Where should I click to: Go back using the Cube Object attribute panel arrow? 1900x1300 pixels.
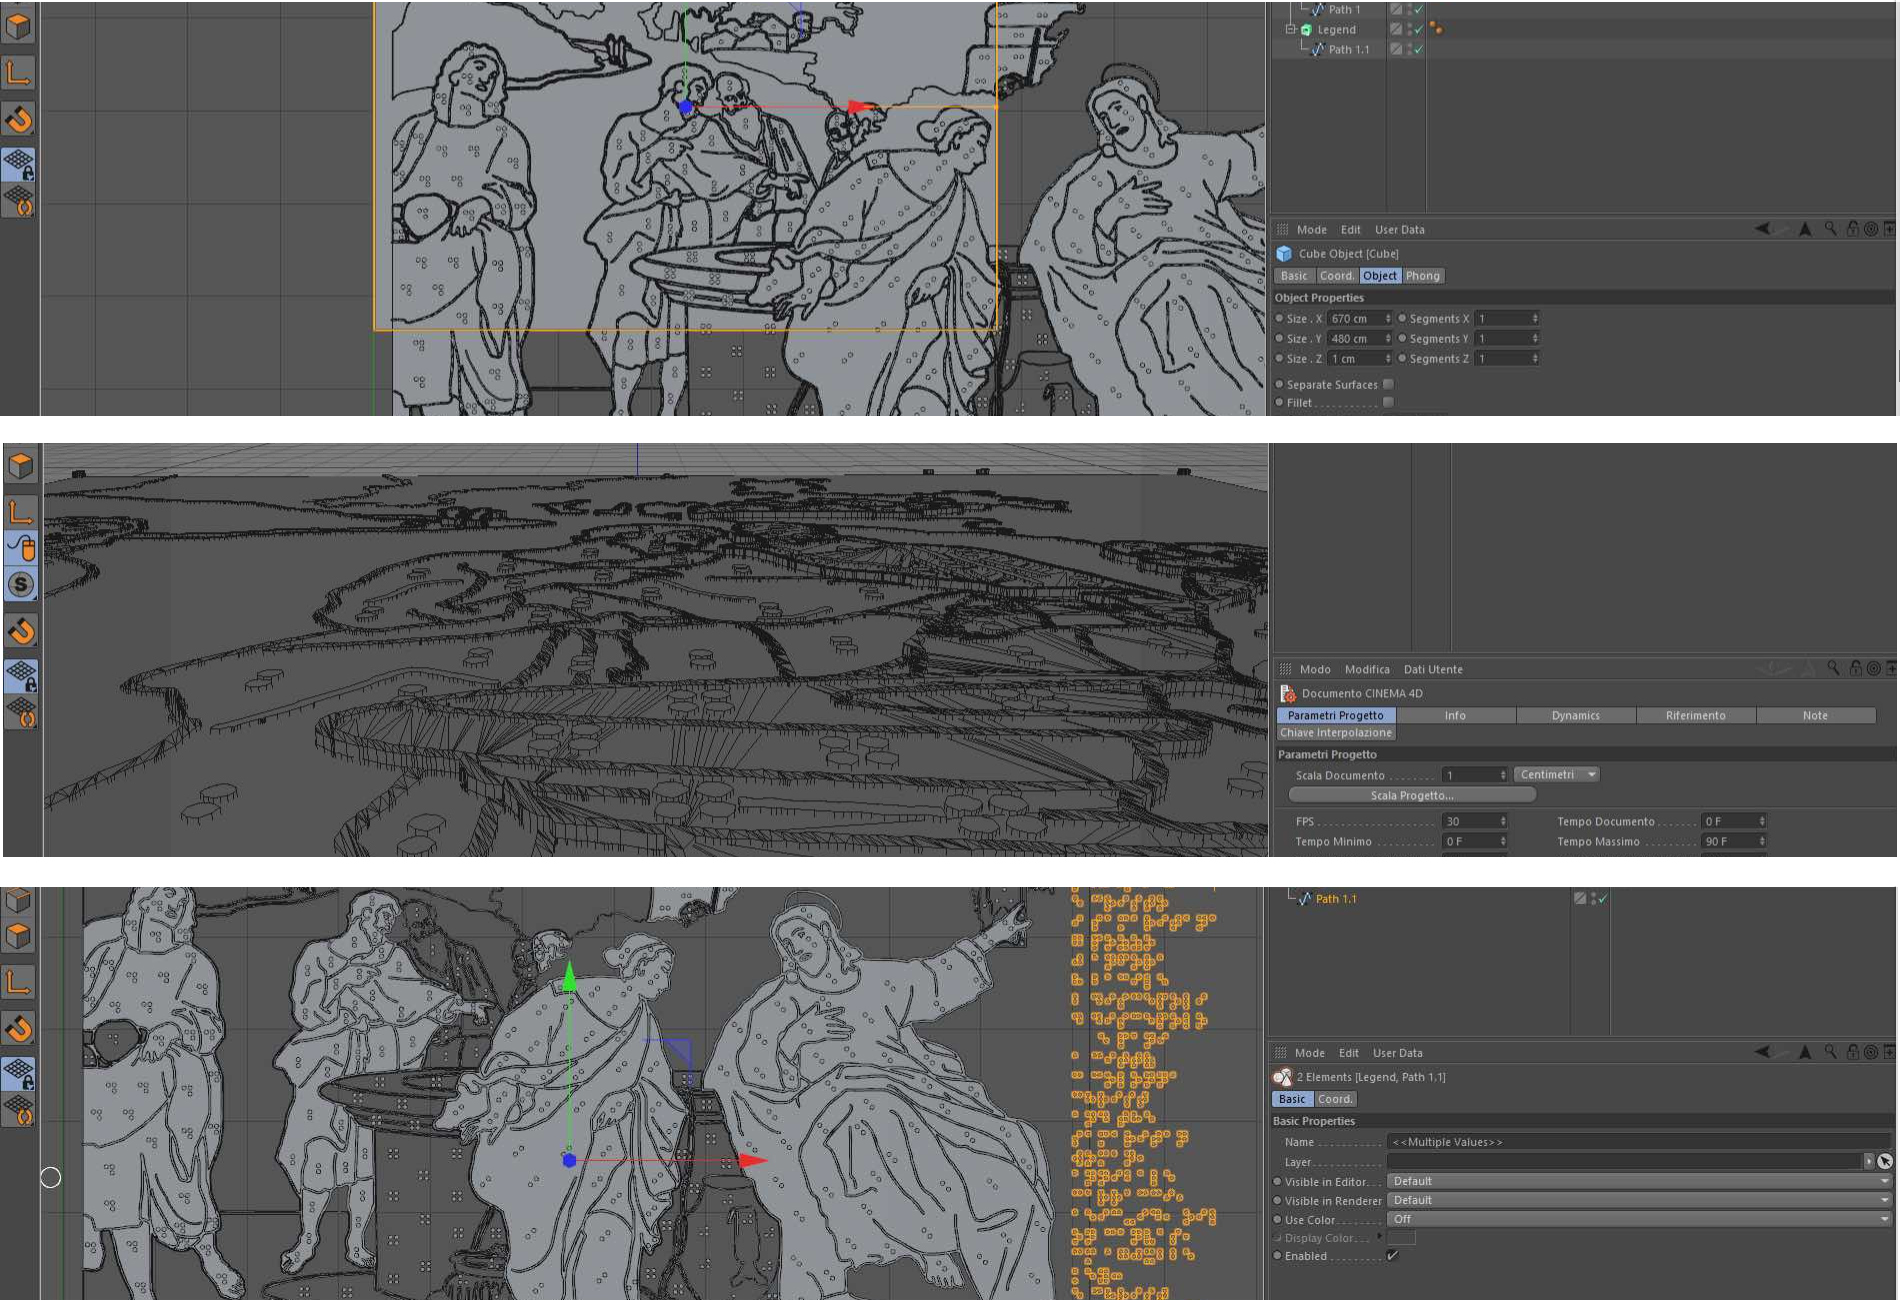[1763, 229]
